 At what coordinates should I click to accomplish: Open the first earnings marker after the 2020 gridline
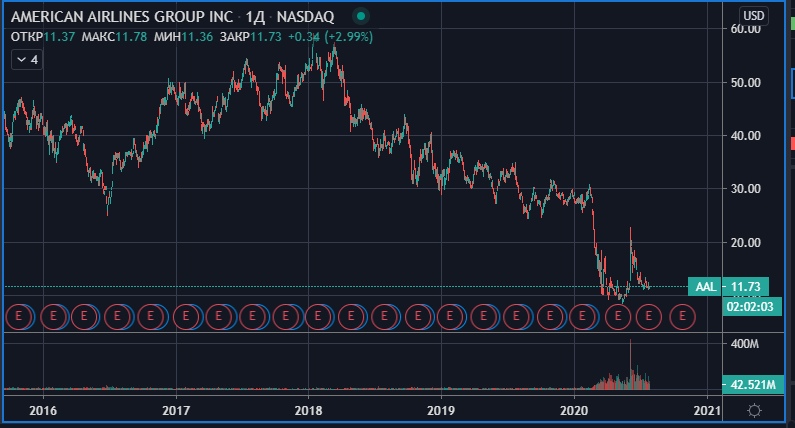(582, 316)
